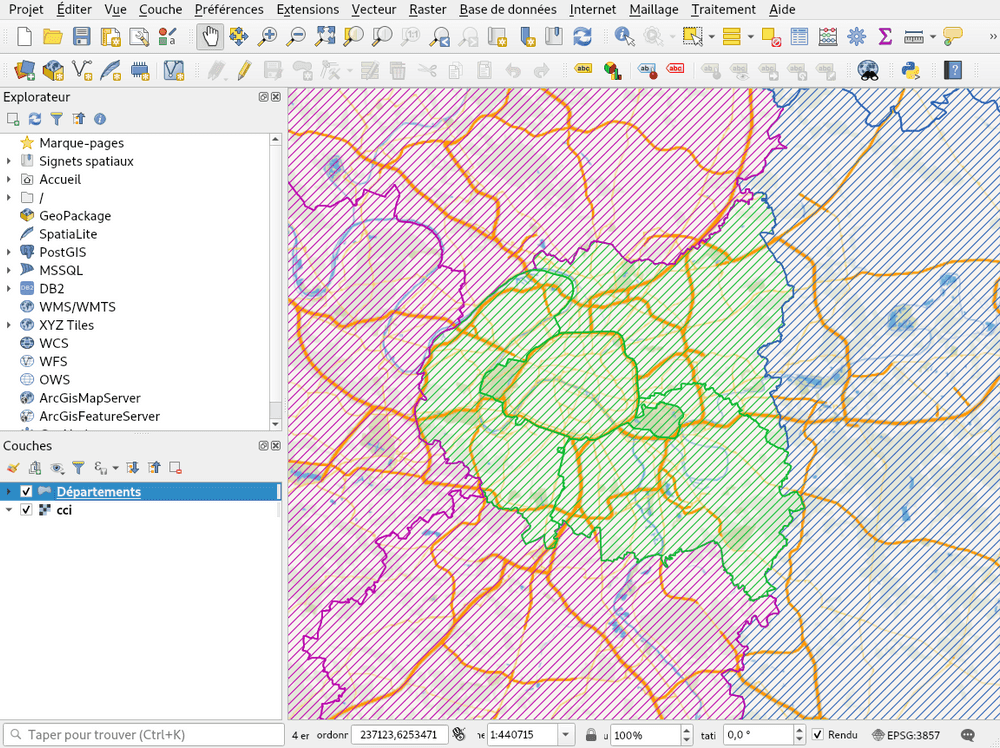Expand the XYZ Tiles entry
This screenshot has height=748, width=1000.
tap(10, 325)
